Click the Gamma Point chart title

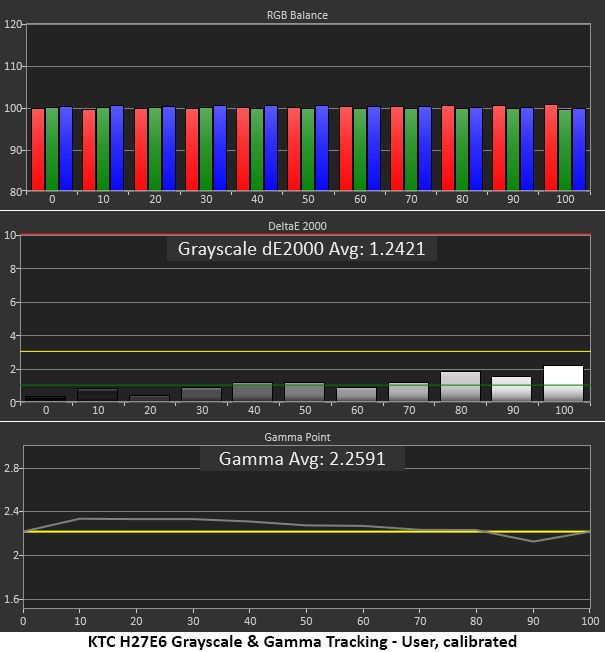tap(297, 437)
